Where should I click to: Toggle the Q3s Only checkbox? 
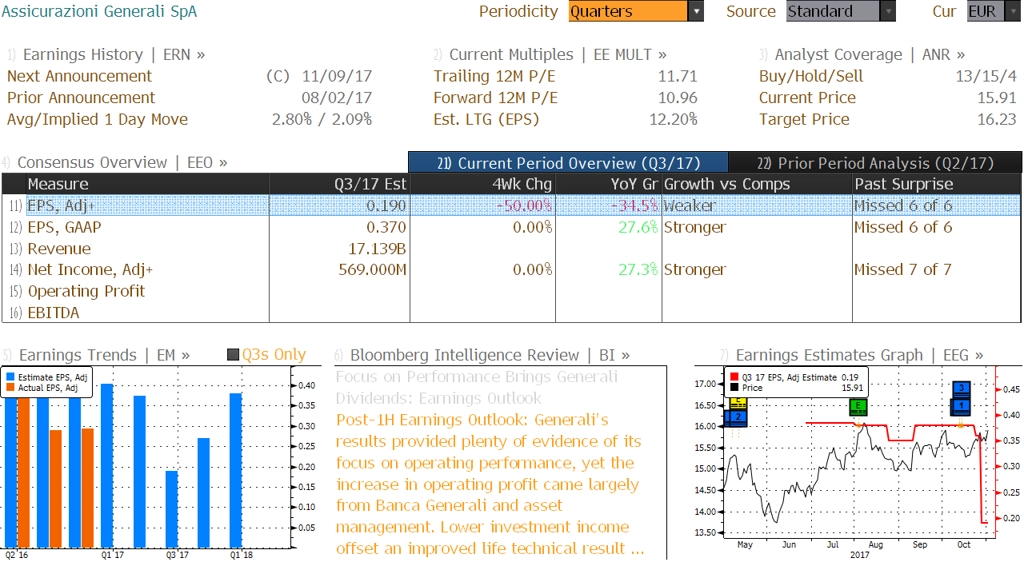(x=233, y=355)
